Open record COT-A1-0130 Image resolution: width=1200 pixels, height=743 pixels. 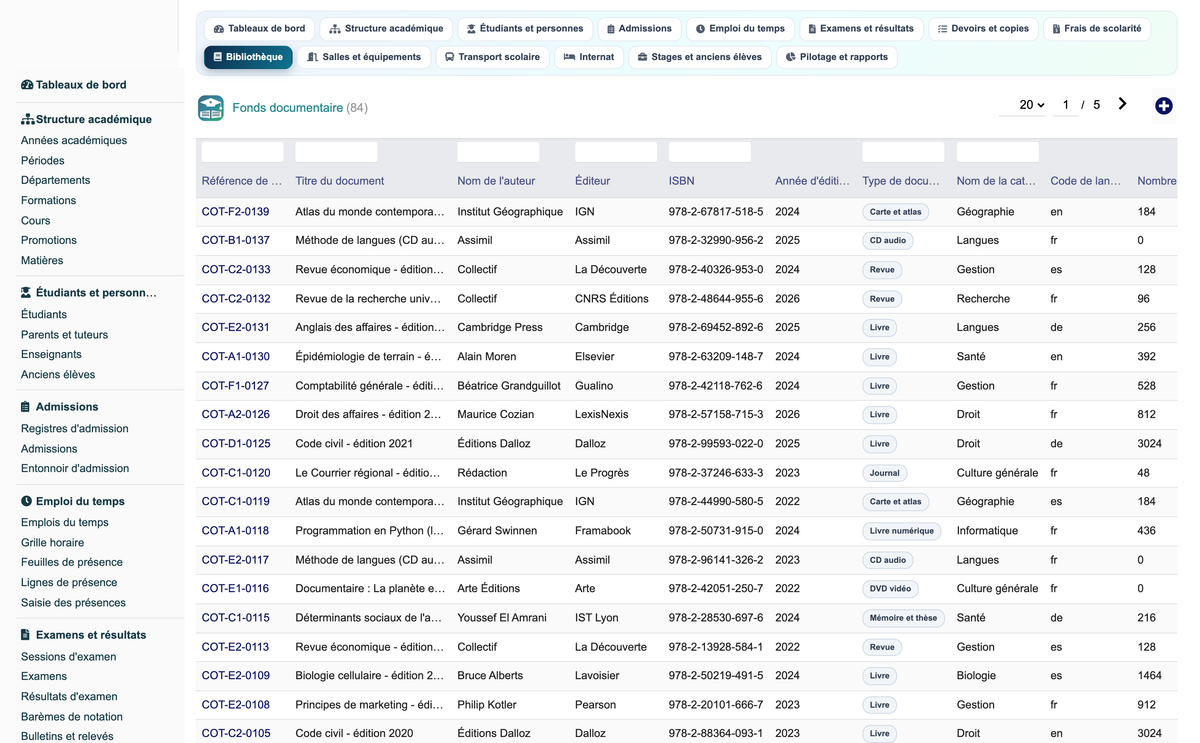click(x=236, y=356)
